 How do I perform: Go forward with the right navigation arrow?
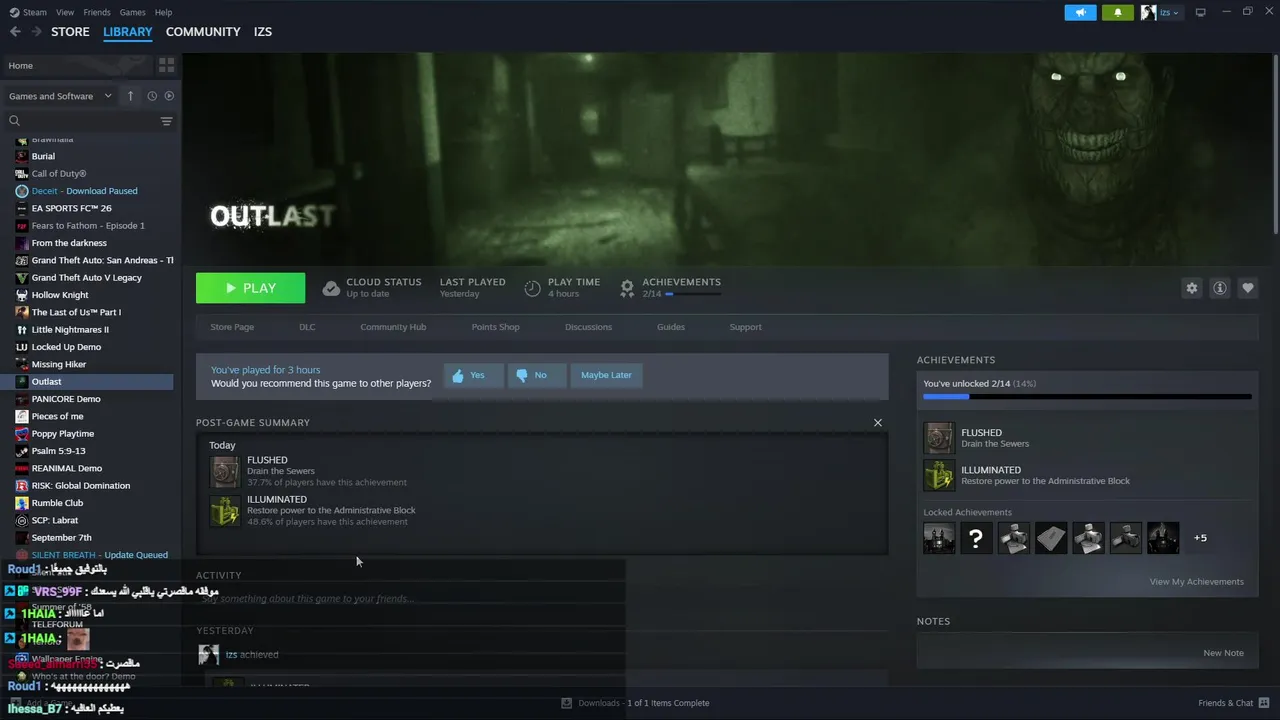coord(36,32)
